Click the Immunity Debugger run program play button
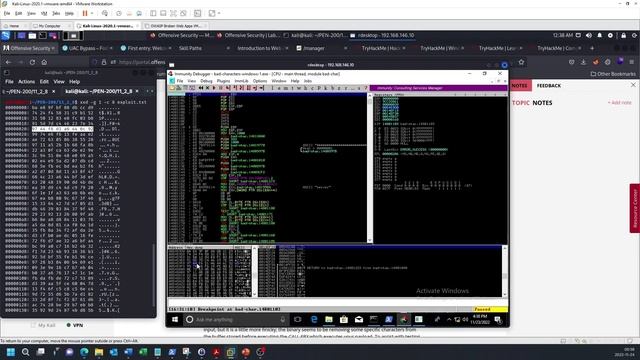The image size is (640, 360). pyautogui.click(x=214, y=88)
